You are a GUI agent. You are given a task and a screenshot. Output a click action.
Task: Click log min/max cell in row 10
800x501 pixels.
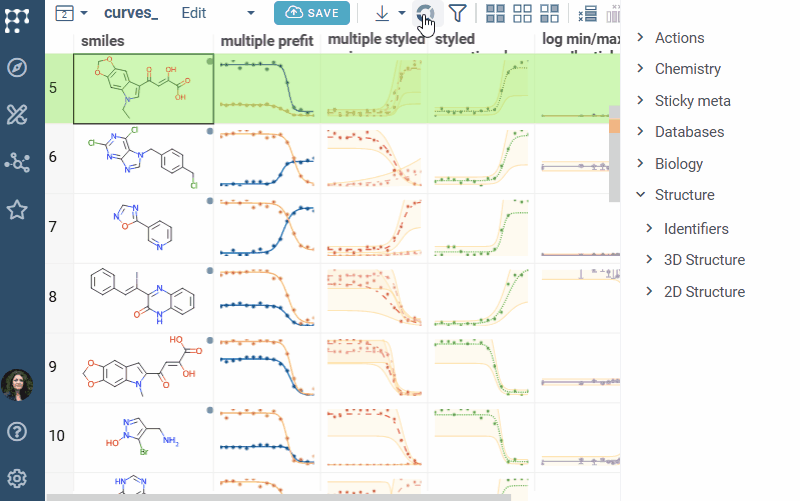578,437
